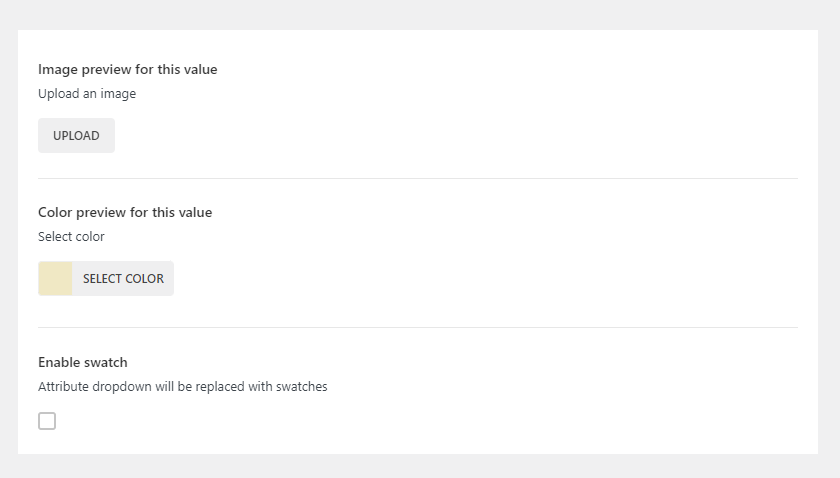Click the 'Upload an image' description text
The width and height of the screenshot is (840, 478).
coord(87,94)
